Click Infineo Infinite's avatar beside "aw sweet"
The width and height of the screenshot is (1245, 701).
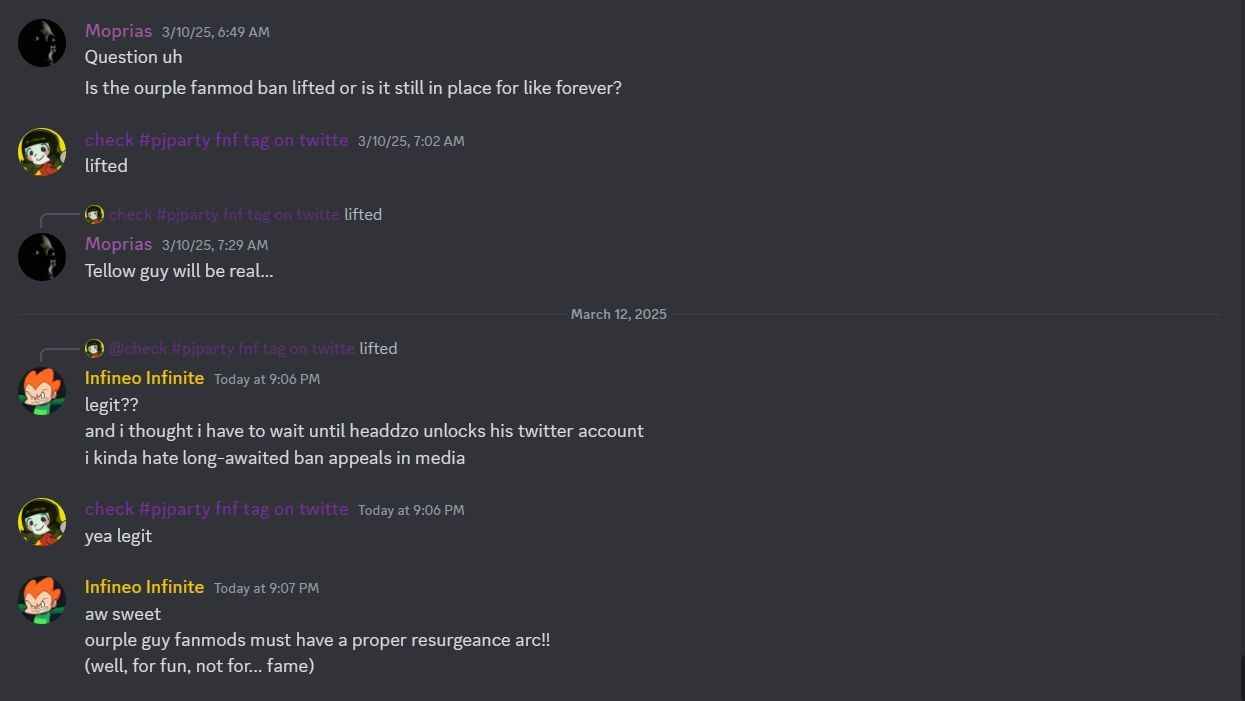pyautogui.click(x=42, y=600)
